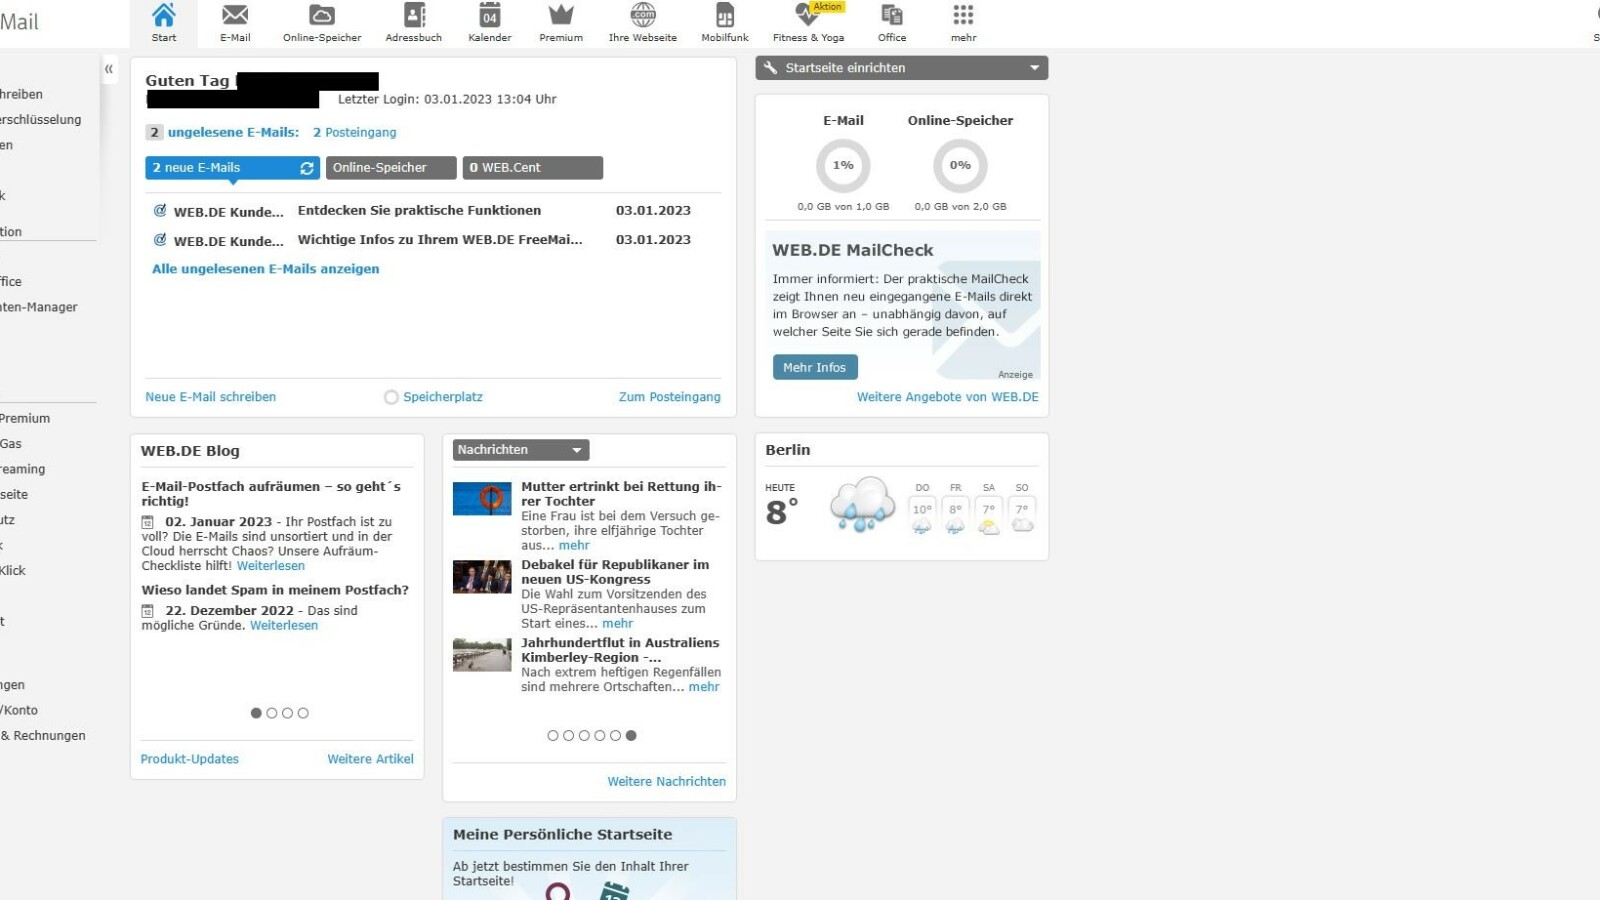The height and width of the screenshot is (900, 1600).
Task: Collapse the left sidebar with the double chevron
Action: 109,69
